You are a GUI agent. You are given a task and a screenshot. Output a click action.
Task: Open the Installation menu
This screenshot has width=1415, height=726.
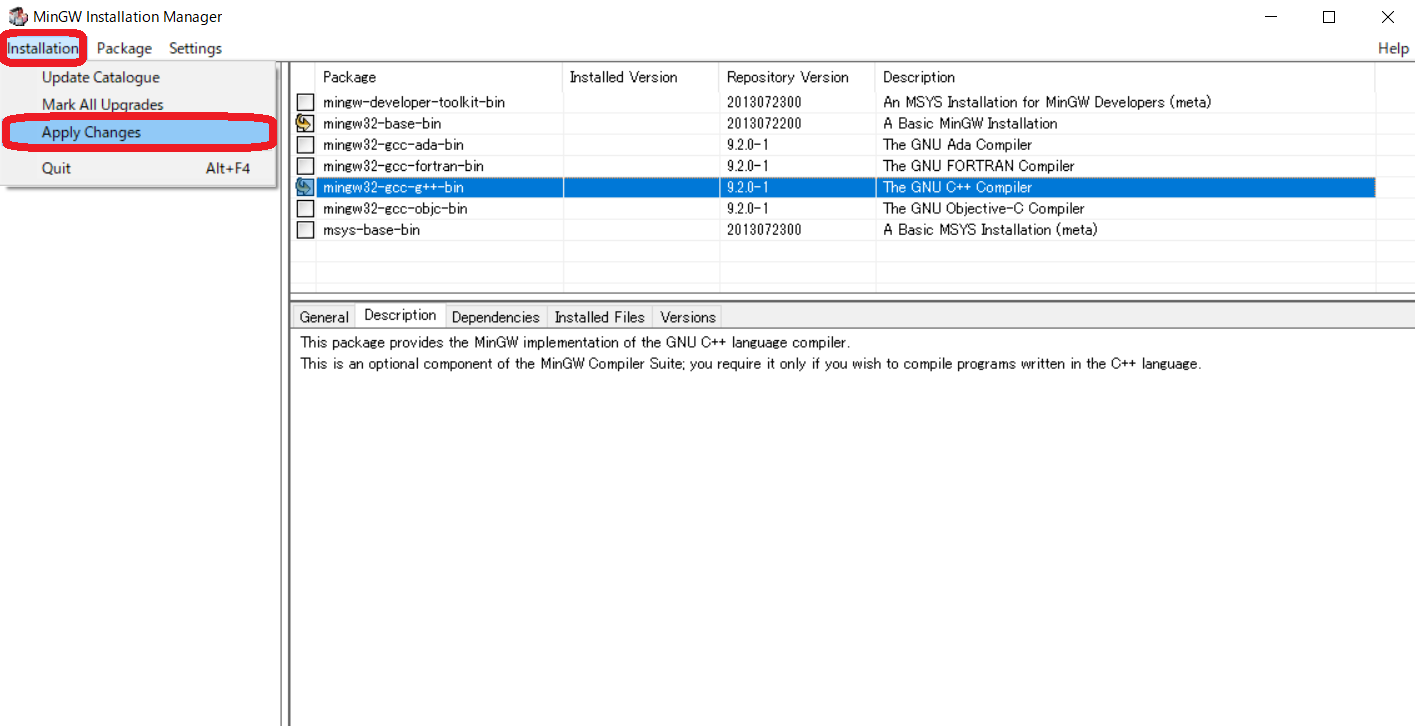tap(43, 48)
